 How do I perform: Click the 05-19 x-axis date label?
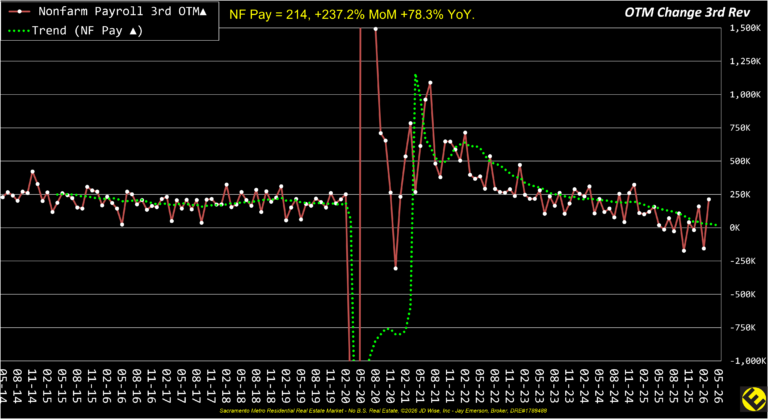click(300, 386)
